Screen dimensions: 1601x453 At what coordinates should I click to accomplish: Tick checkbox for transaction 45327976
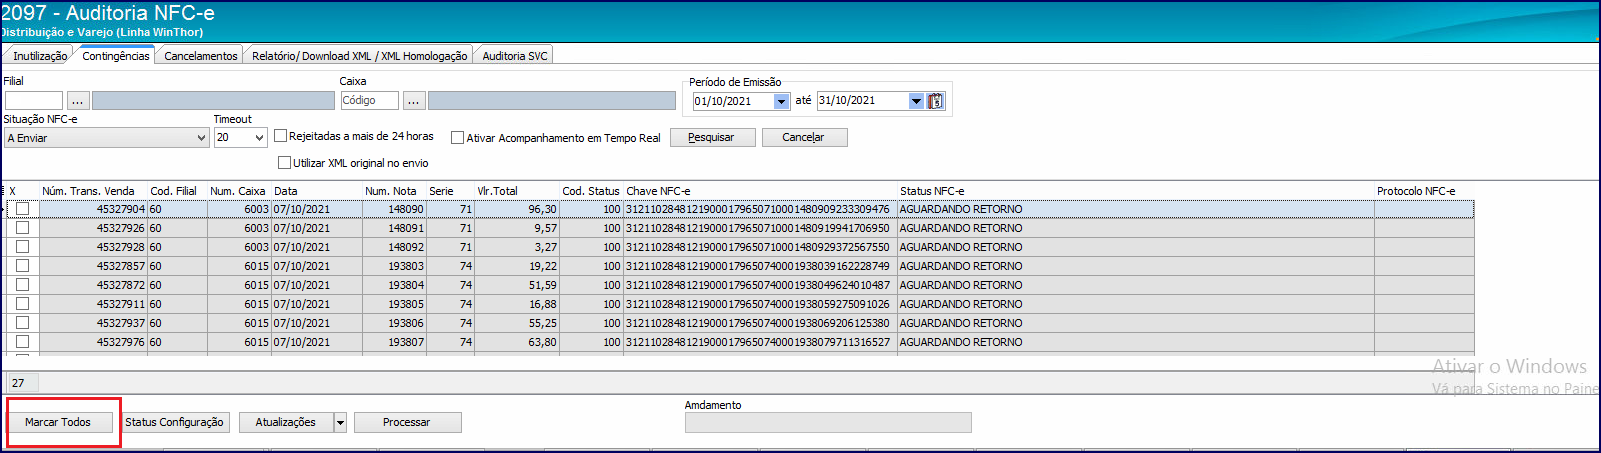tap(22, 342)
